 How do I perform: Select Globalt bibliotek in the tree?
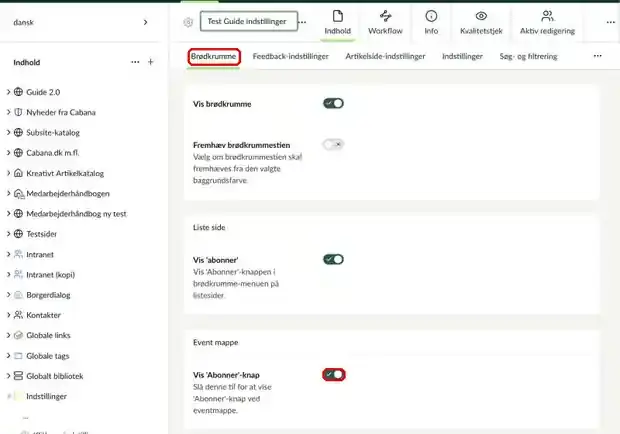coord(55,376)
